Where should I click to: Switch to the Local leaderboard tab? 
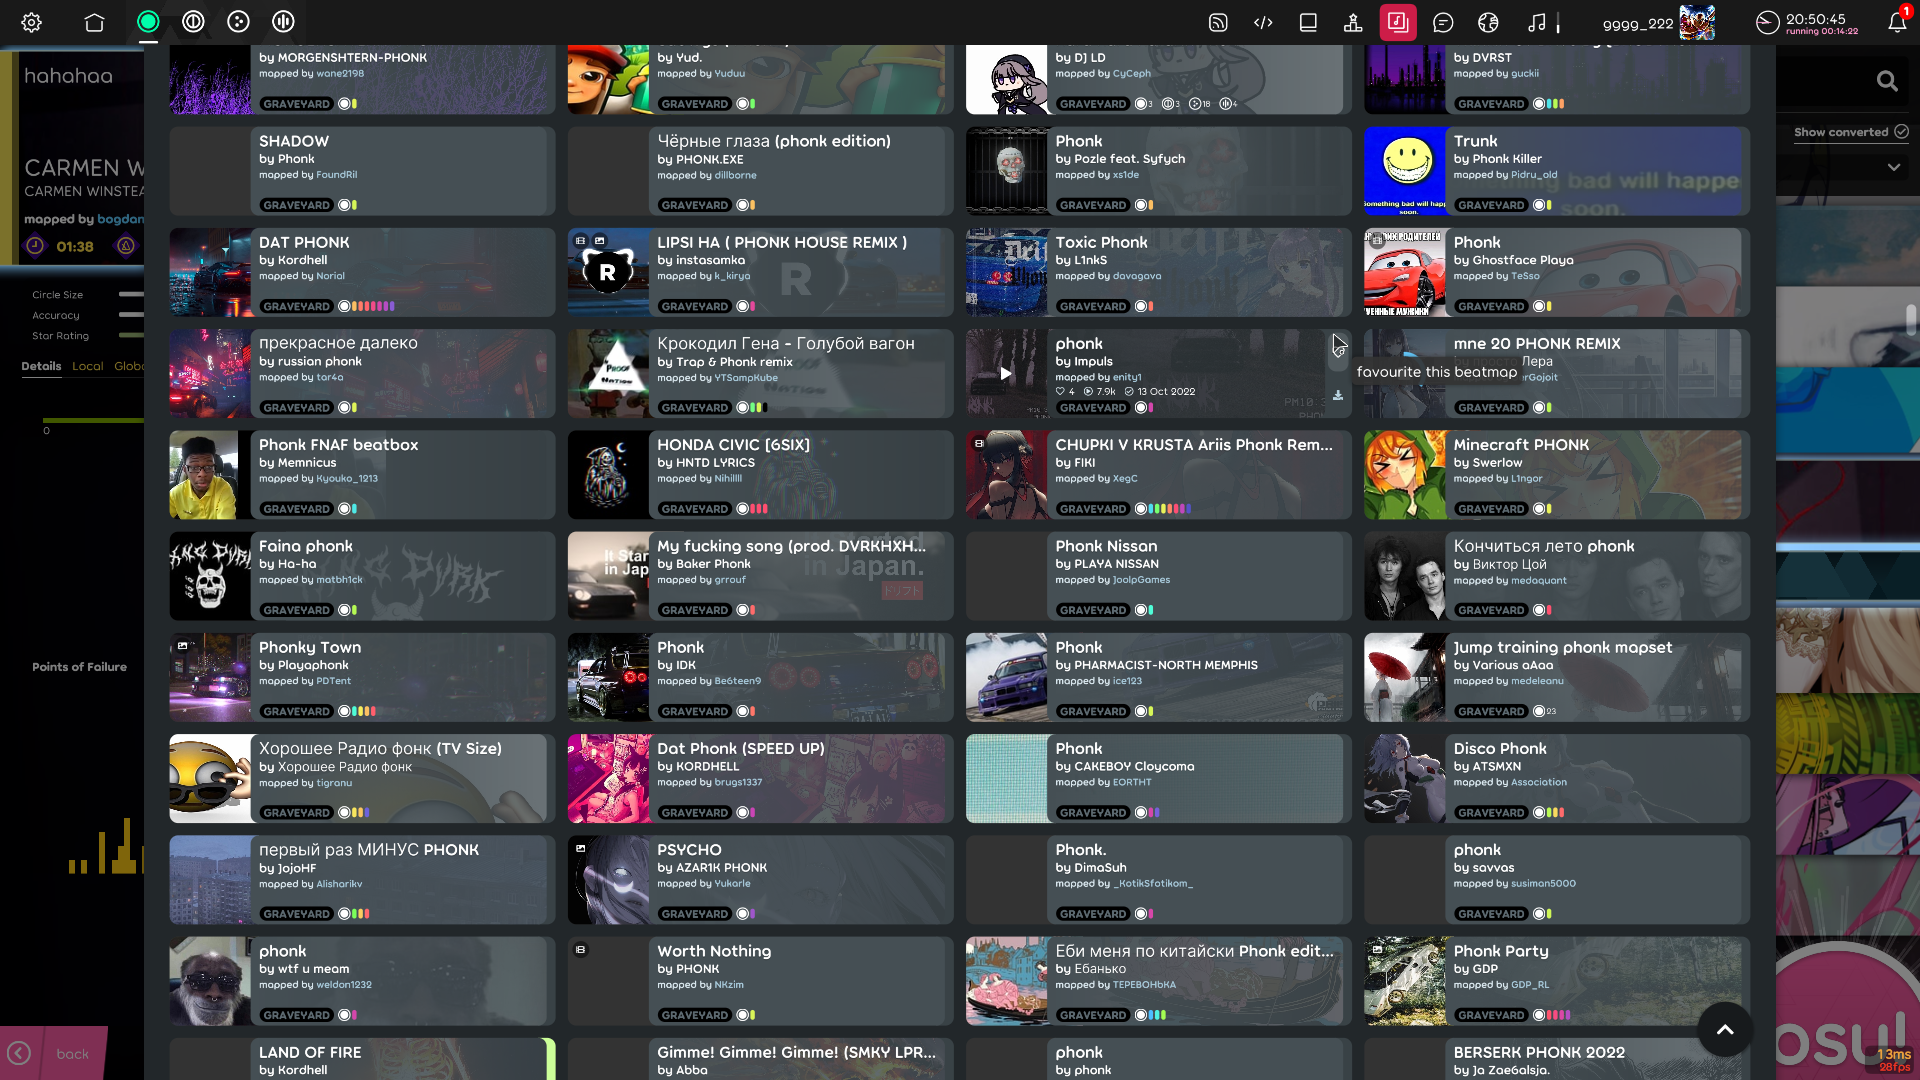pyautogui.click(x=87, y=366)
